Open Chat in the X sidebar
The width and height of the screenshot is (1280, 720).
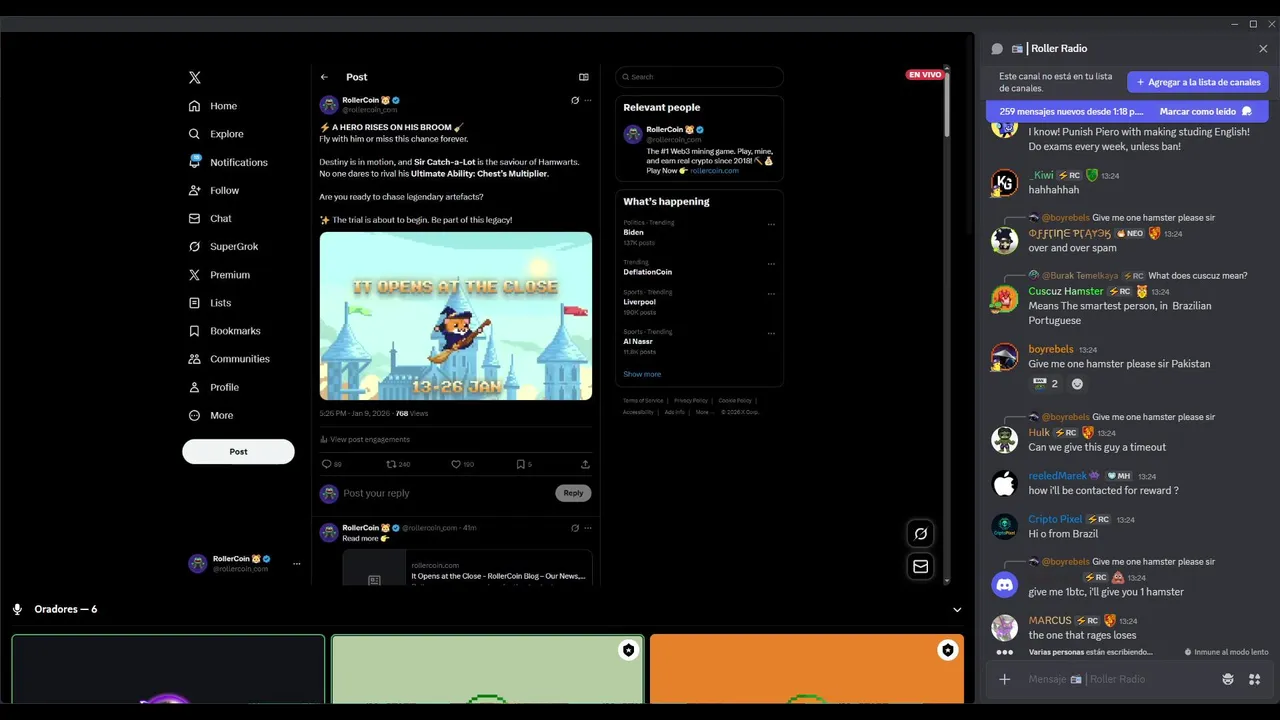(x=210, y=218)
